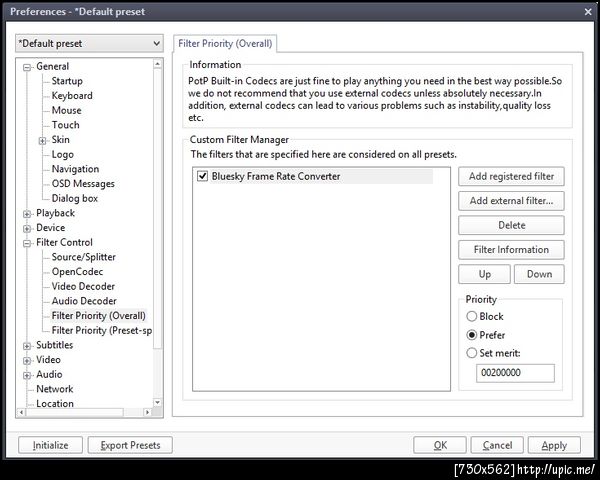Click the tree scrollbar up arrow
This screenshot has height=480, width=600.
pyautogui.click(x=157, y=64)
